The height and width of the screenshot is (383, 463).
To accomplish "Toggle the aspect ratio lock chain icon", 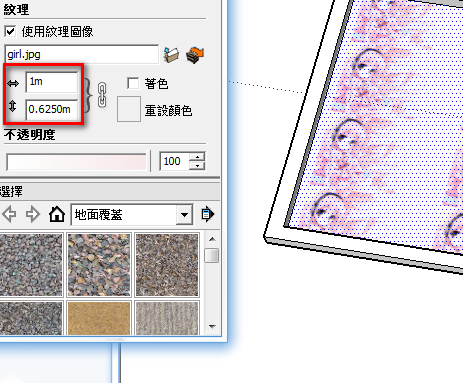I will tap(102, 95).
